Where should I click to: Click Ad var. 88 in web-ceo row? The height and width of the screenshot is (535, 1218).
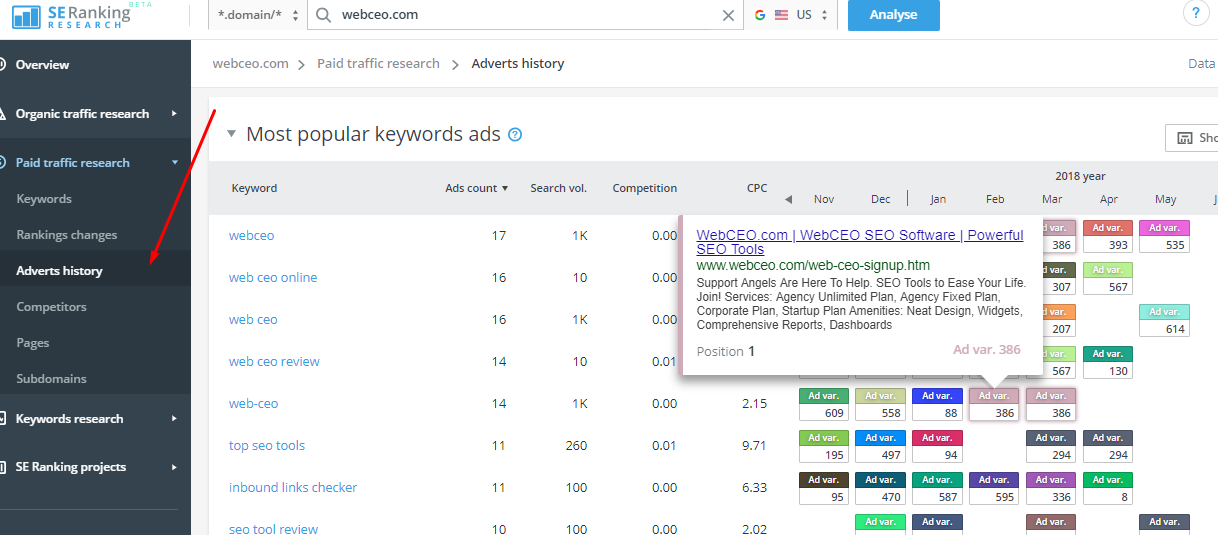coord(938,404)
